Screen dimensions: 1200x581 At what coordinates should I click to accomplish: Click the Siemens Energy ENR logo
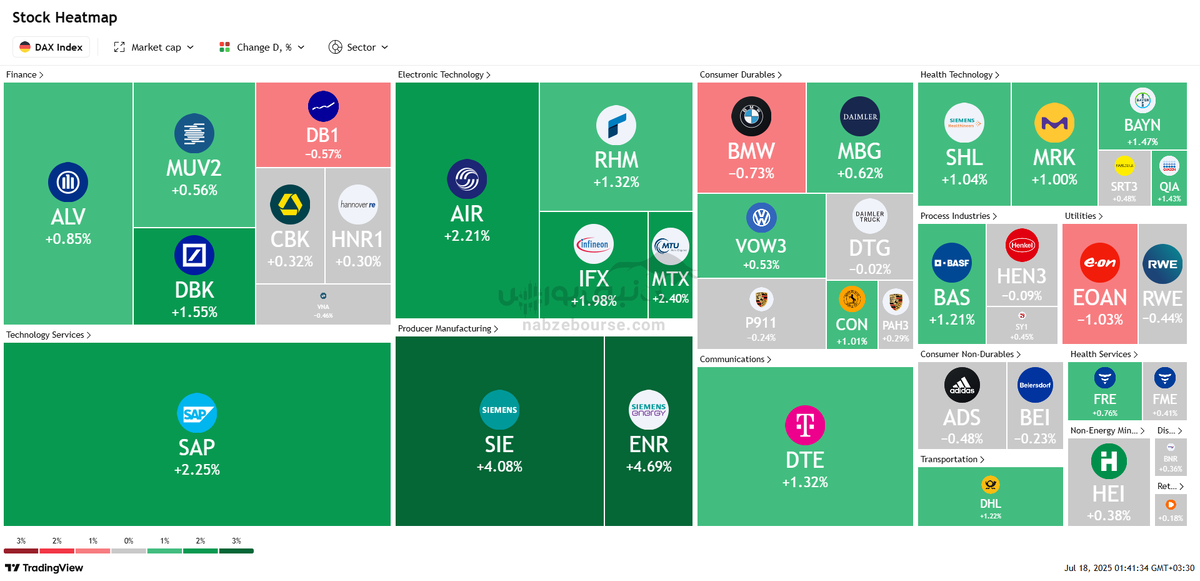(x=648, y=410)
